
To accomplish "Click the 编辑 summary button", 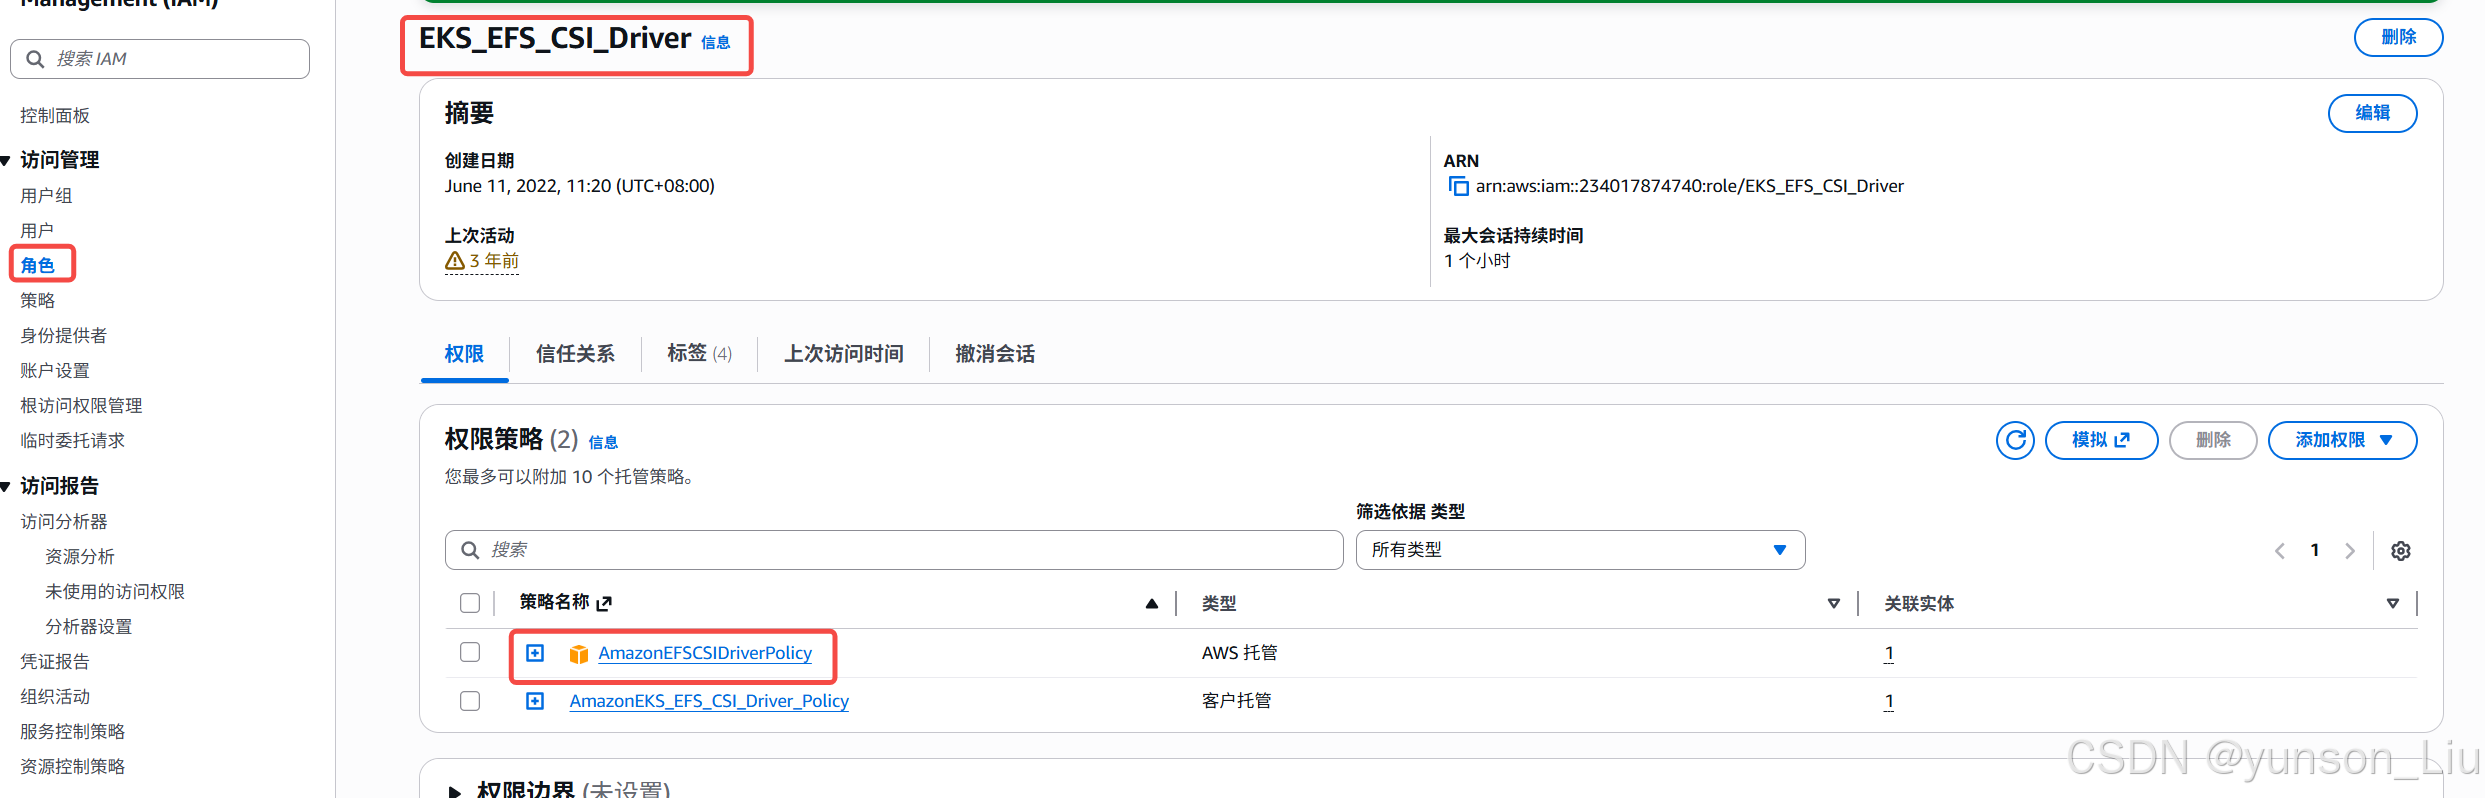I will coord(2372,113).
